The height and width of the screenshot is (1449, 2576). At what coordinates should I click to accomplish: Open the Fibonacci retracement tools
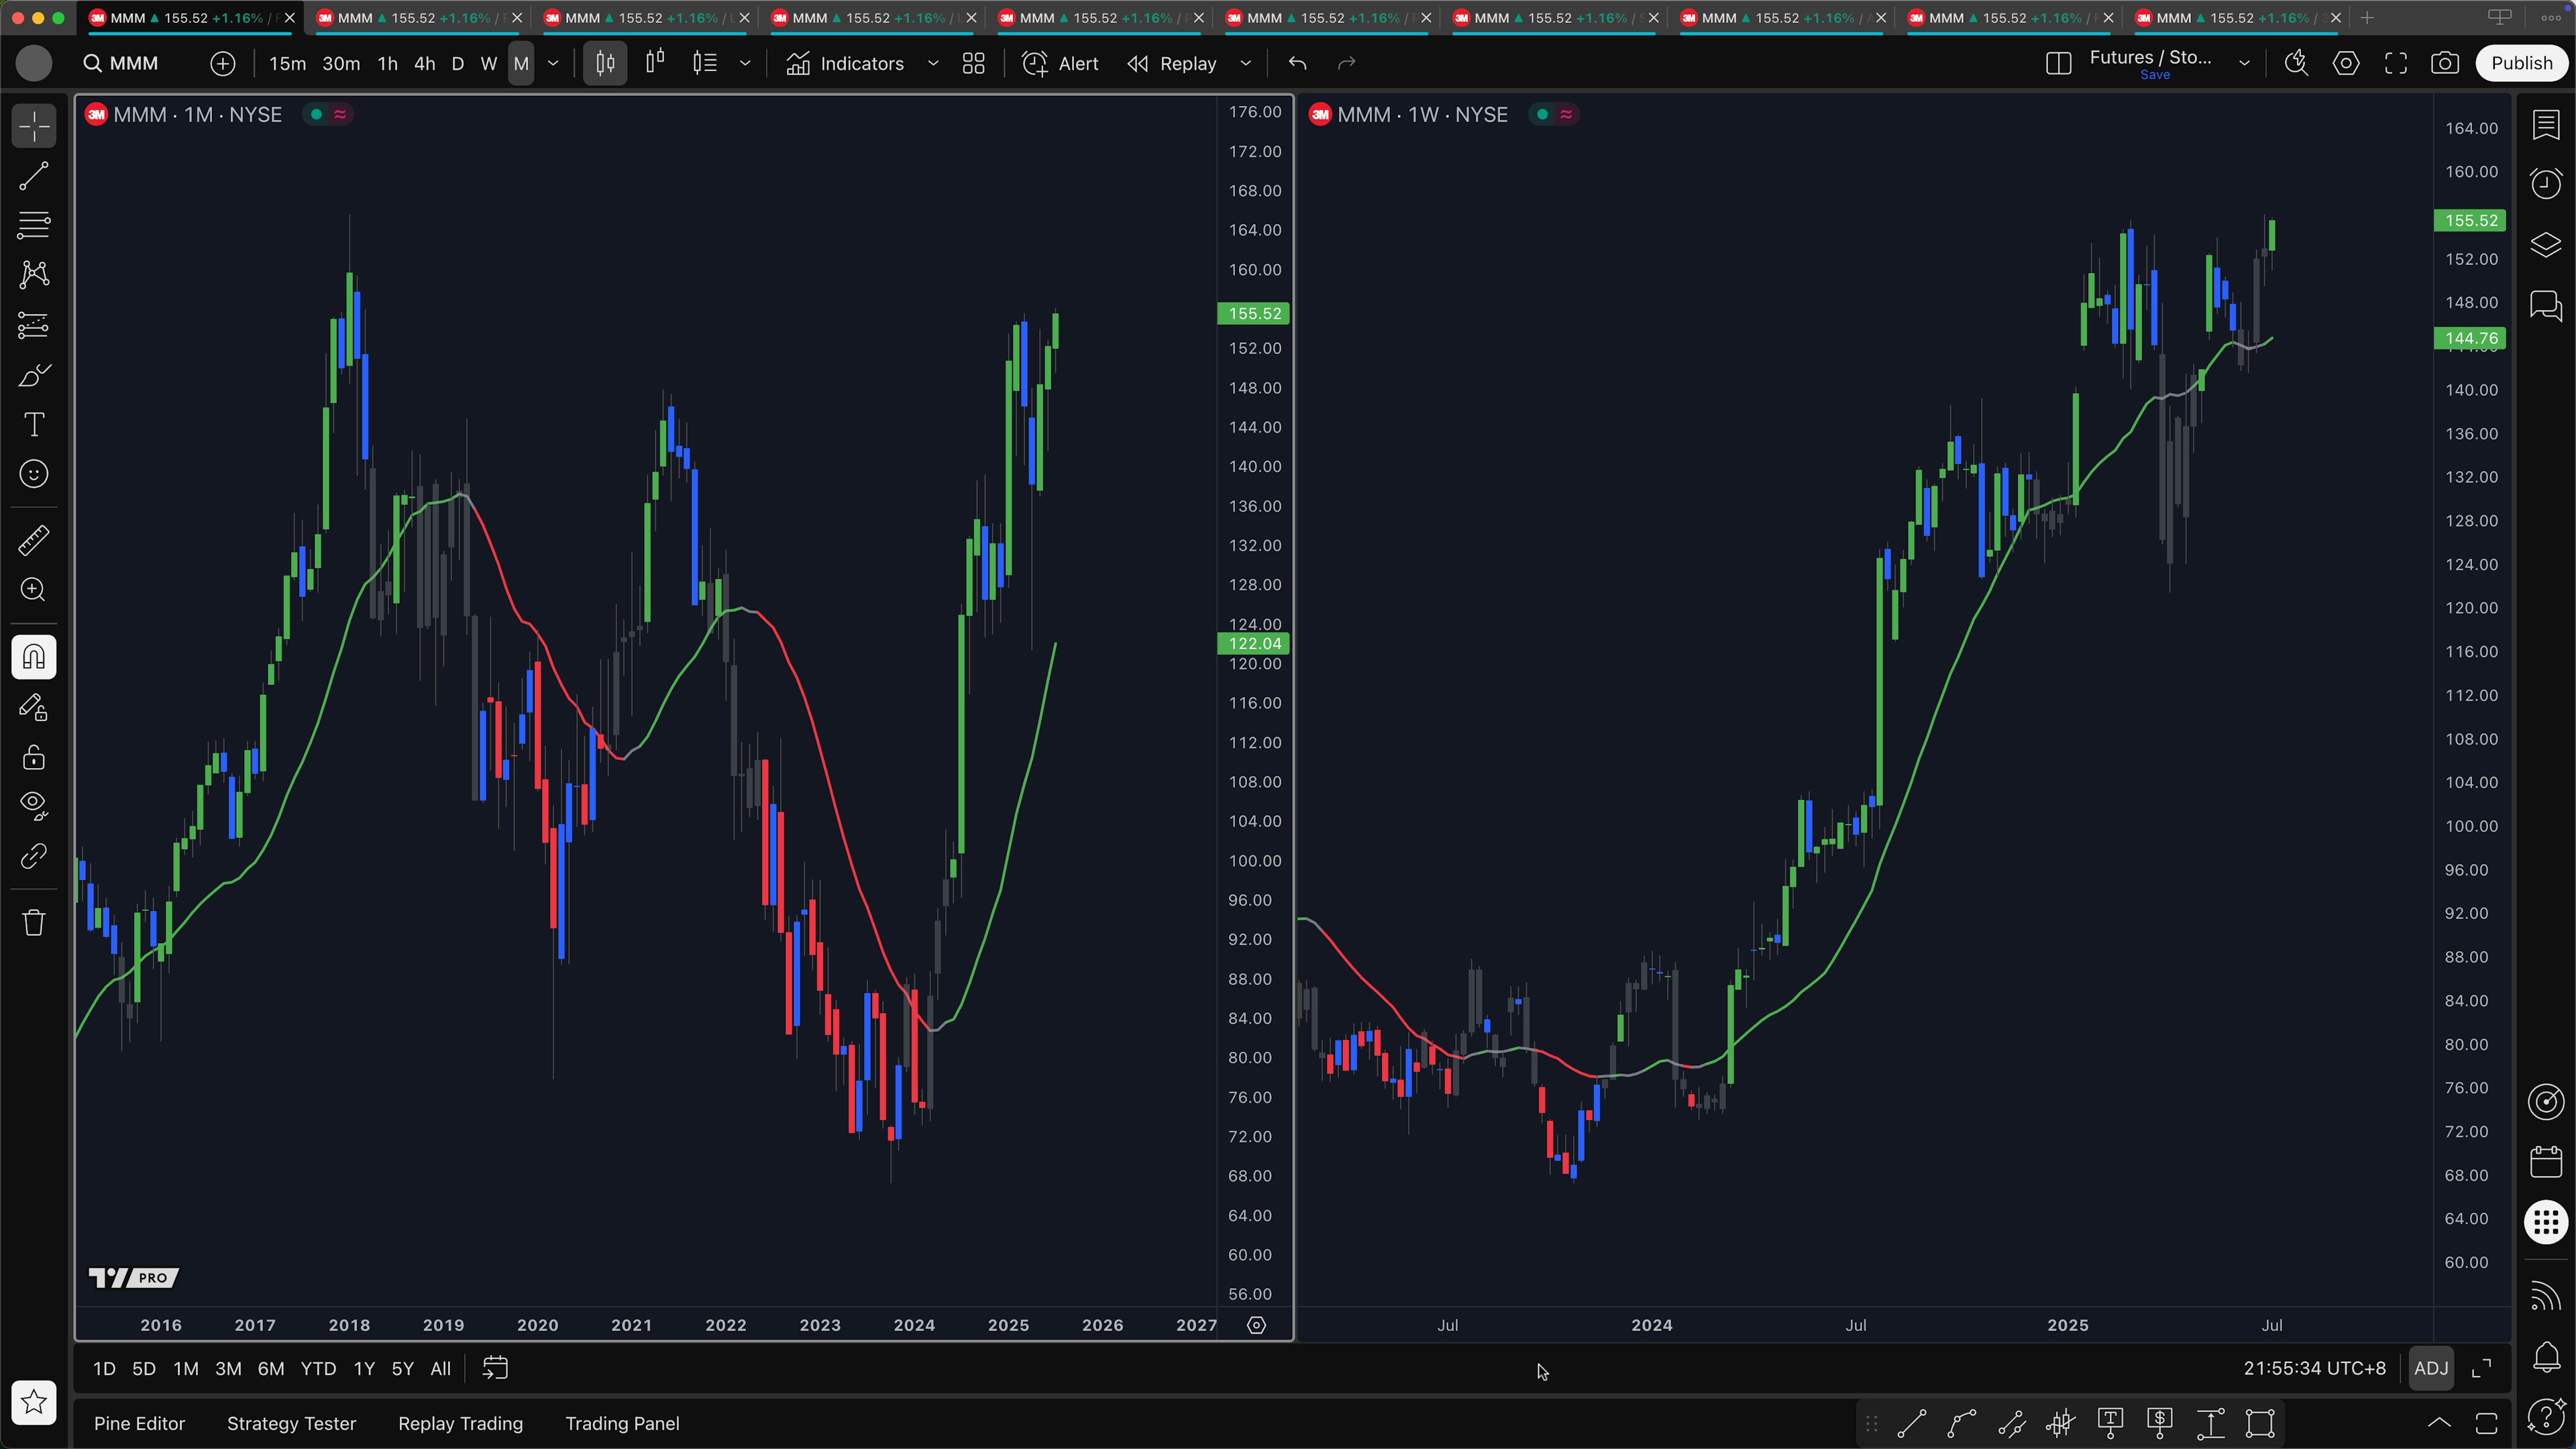pos(34,225)
